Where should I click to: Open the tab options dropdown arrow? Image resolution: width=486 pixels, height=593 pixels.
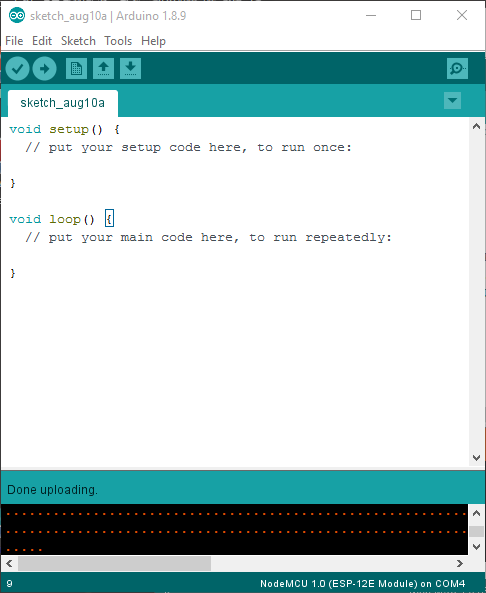tap(452, 101)
